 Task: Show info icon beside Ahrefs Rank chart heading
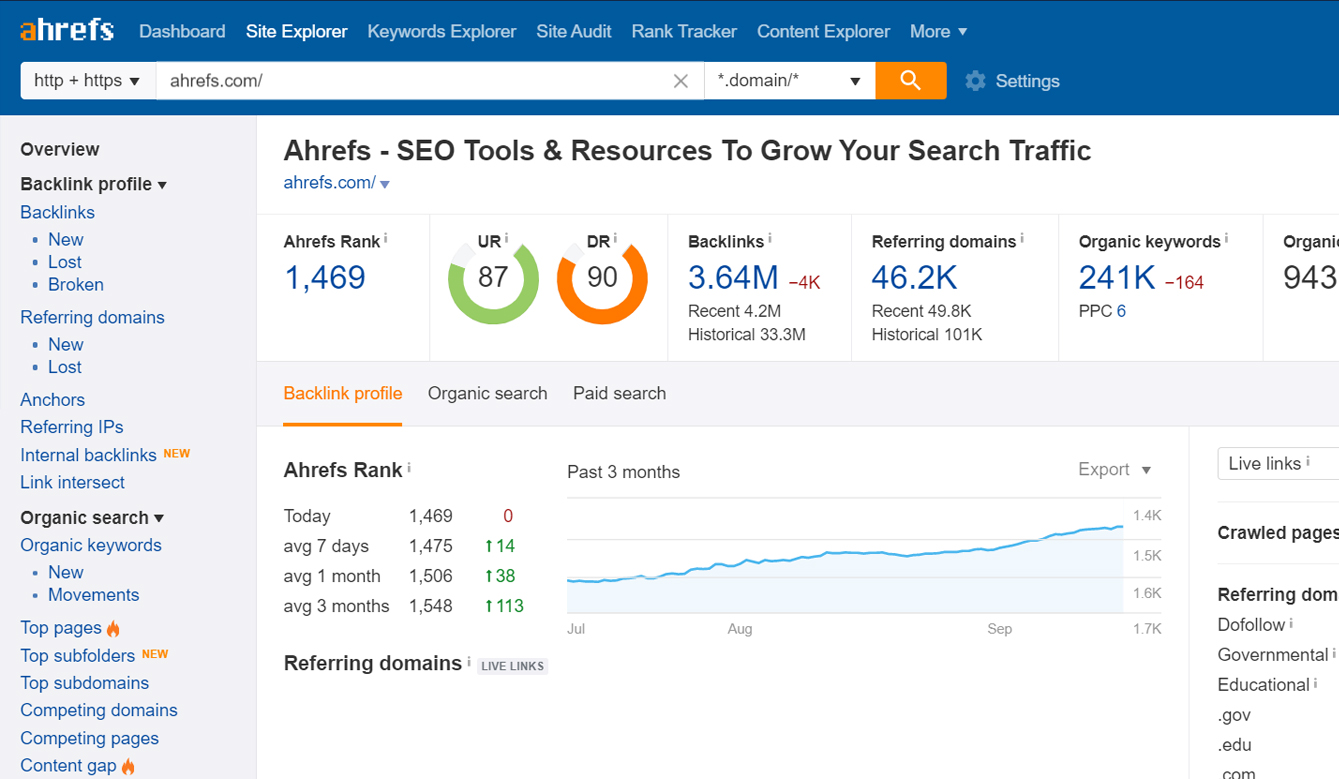point(409,468)
